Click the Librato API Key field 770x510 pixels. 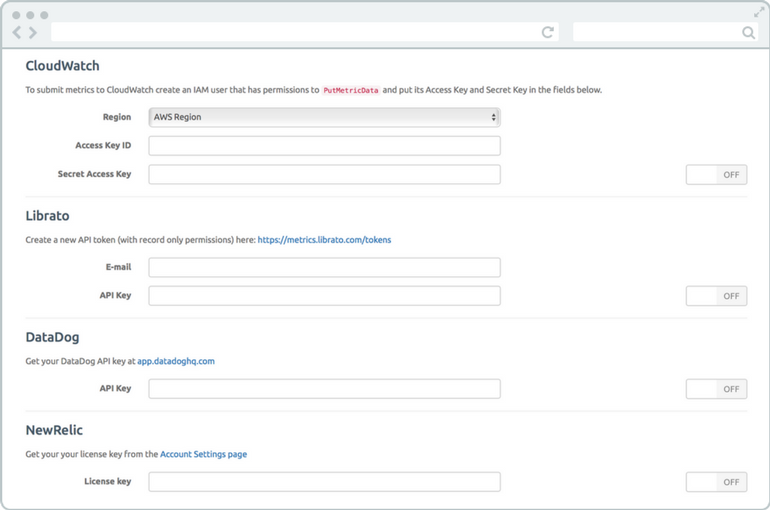(324, 296)
